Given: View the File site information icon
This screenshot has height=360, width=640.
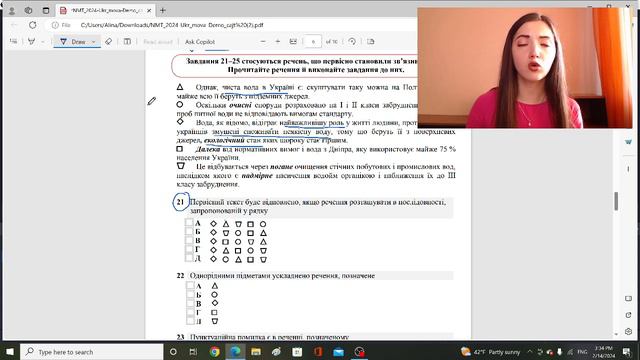Looking at the screenshot, I should pos(61,25).
